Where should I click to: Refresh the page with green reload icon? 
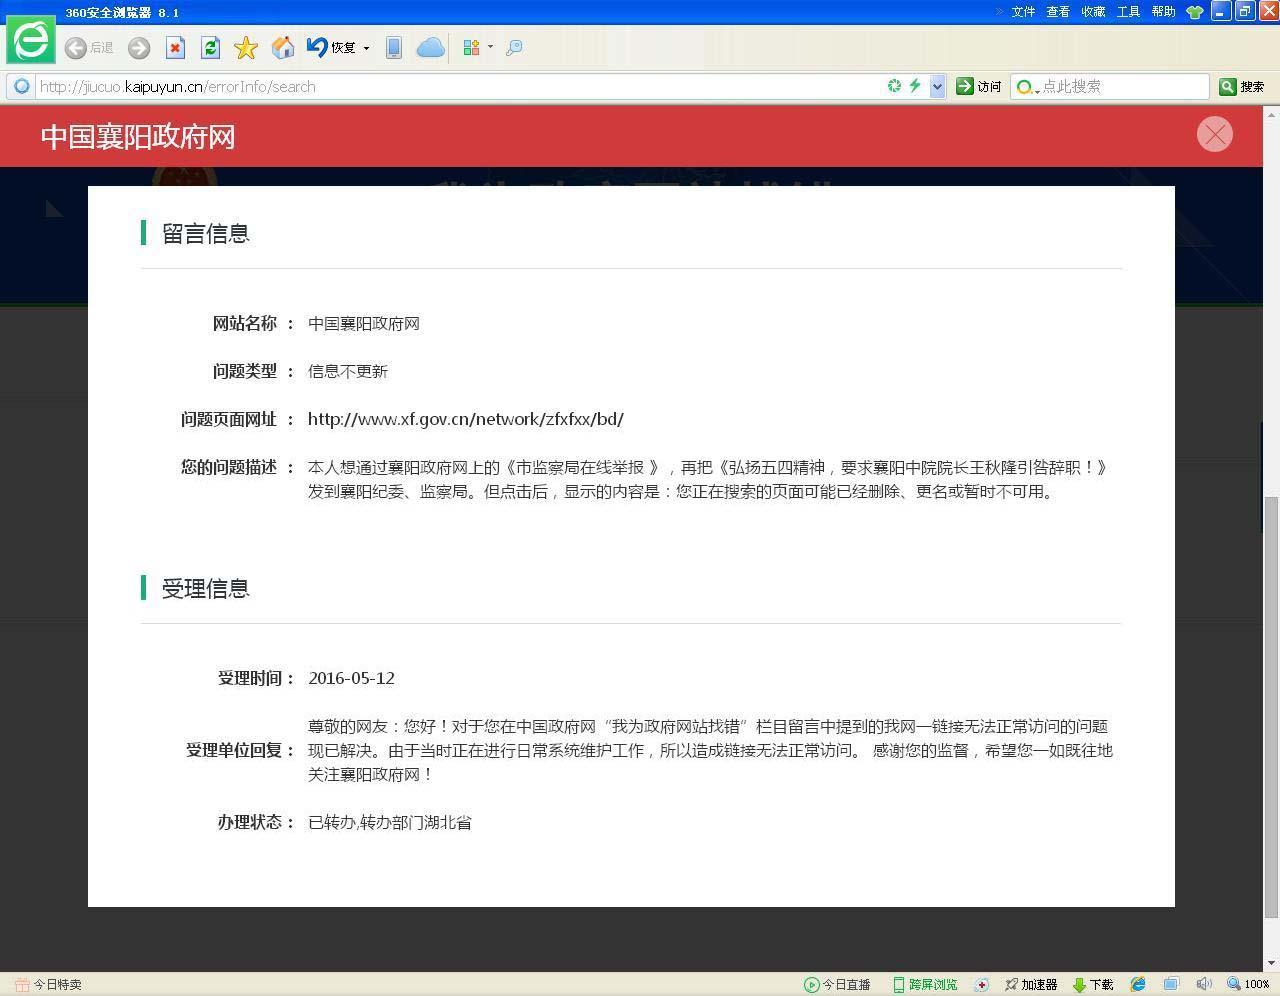point(210,47)
